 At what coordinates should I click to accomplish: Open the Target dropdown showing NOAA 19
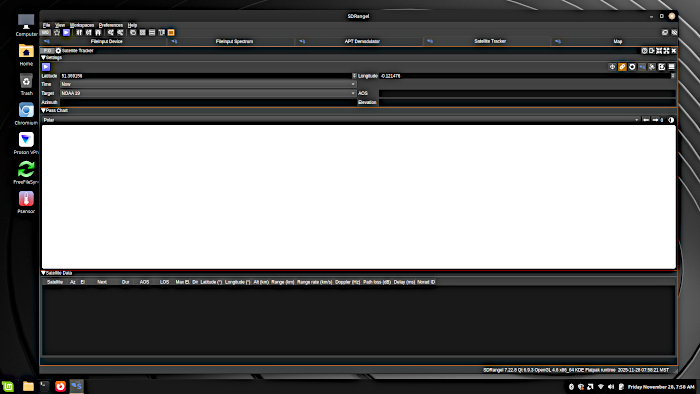[208, 93]
